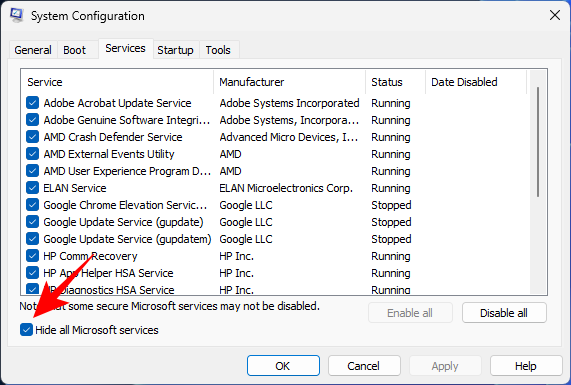Sort by the Manufacturer column header
This screenshot has width=571, height=385.
(x=290, y=82)
